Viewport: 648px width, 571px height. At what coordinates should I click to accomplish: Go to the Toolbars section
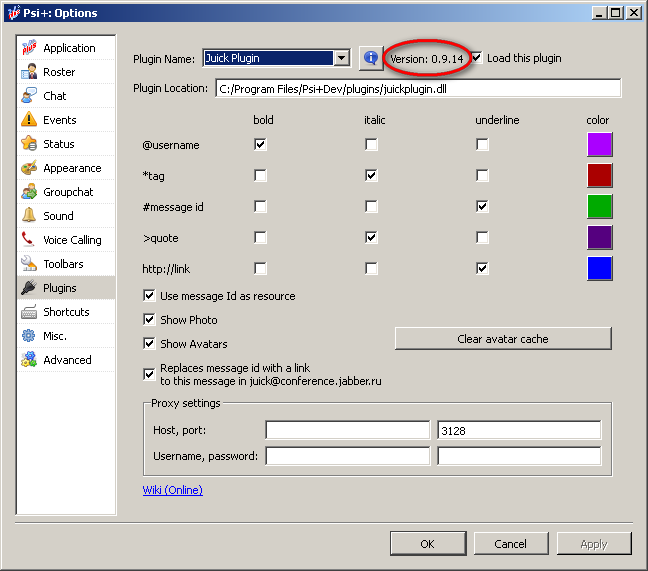click(x=63, y=264)
